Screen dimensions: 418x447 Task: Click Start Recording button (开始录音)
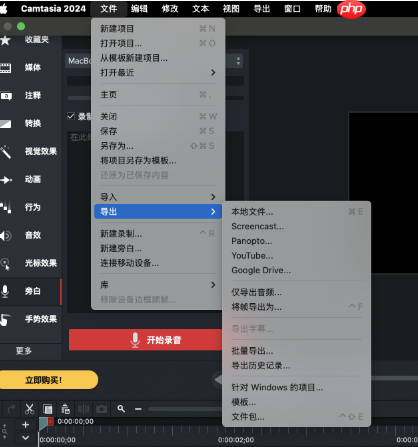click(x=145, y=340)
